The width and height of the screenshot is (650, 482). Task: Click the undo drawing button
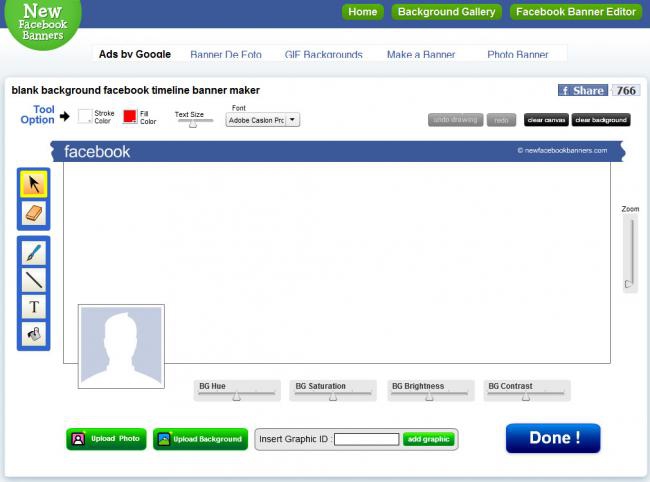coord(456,120)
